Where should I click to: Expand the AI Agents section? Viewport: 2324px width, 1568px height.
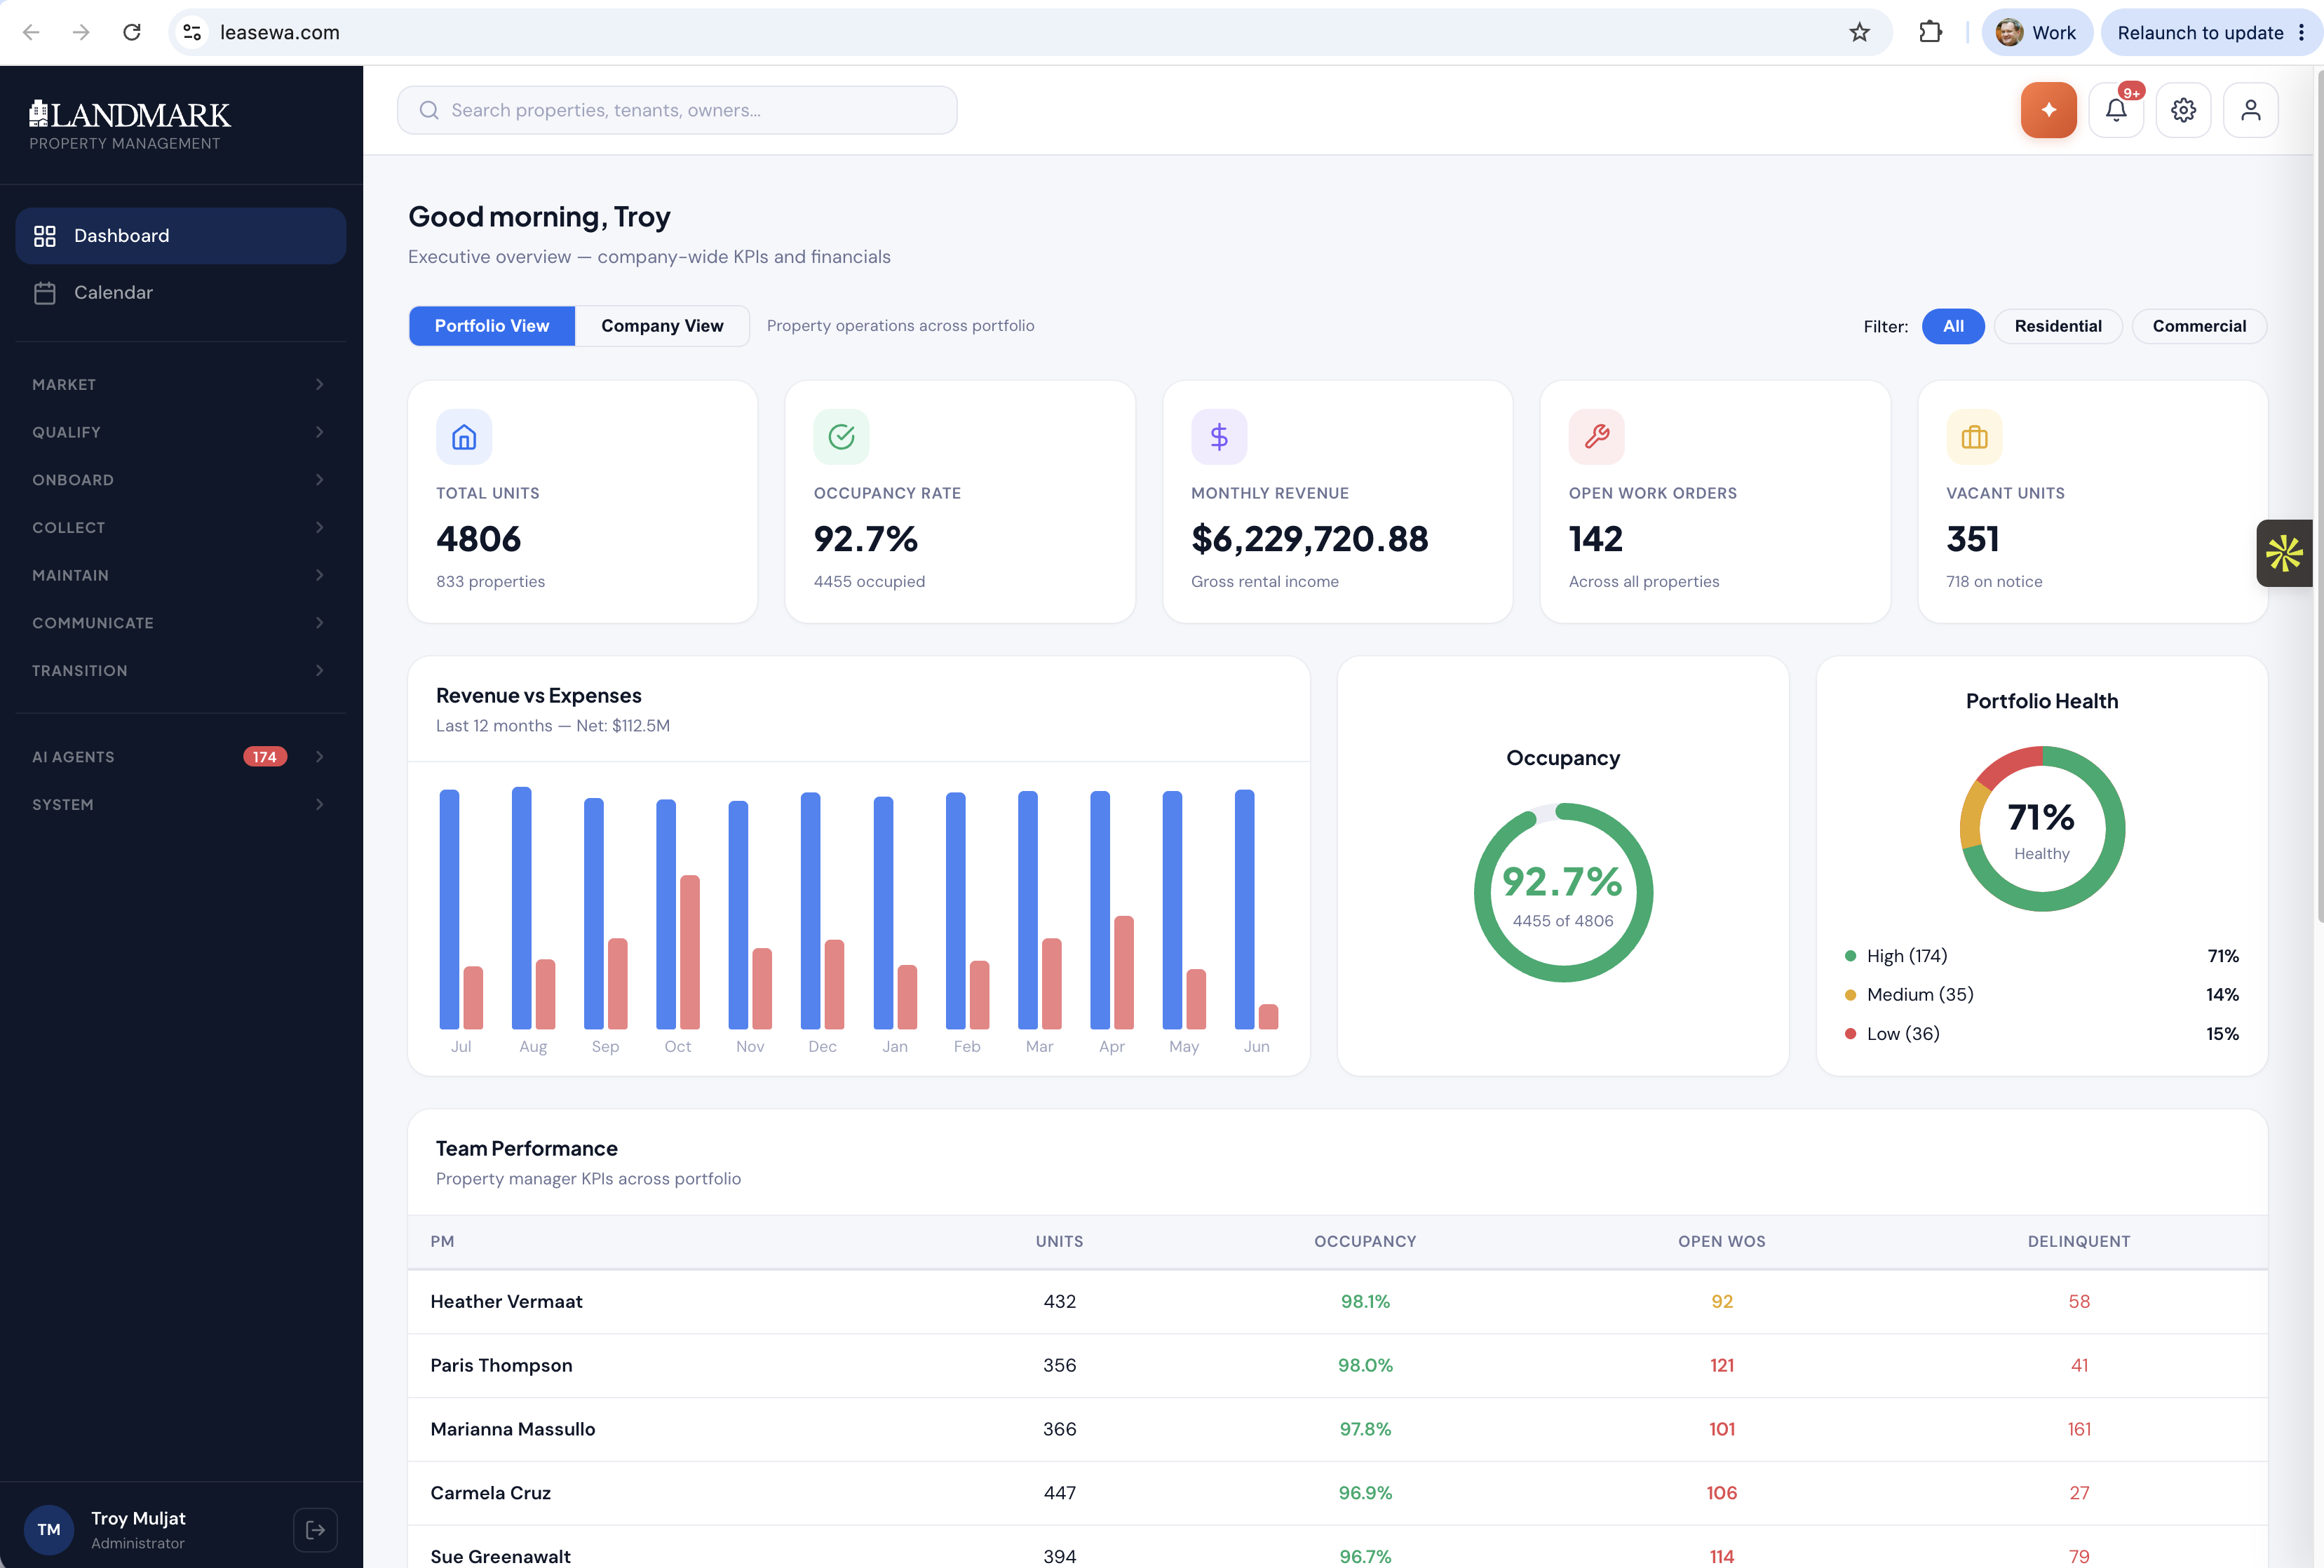[x=180, y=756]
